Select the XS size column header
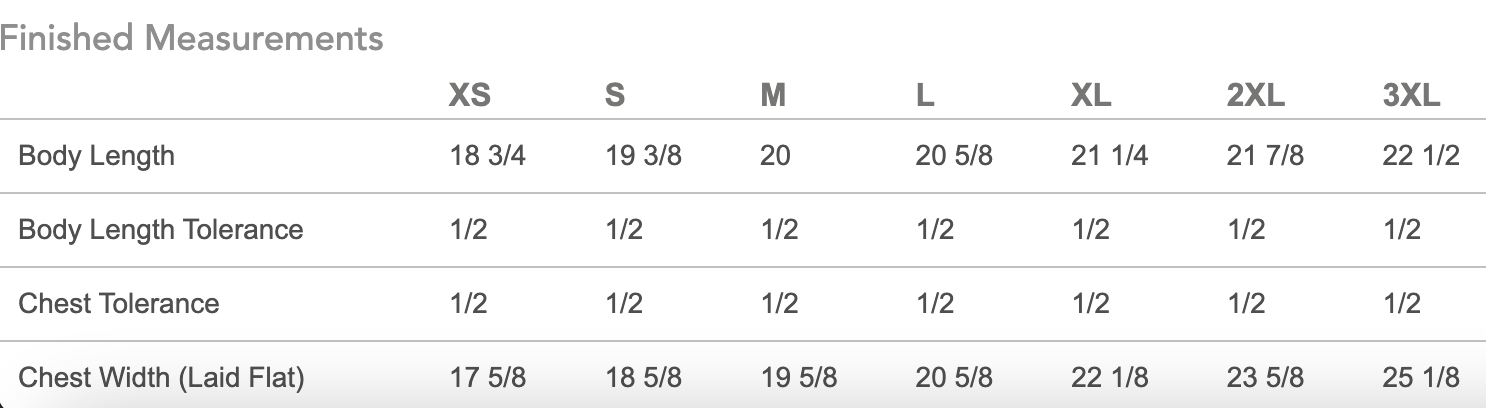 [469, 96]
